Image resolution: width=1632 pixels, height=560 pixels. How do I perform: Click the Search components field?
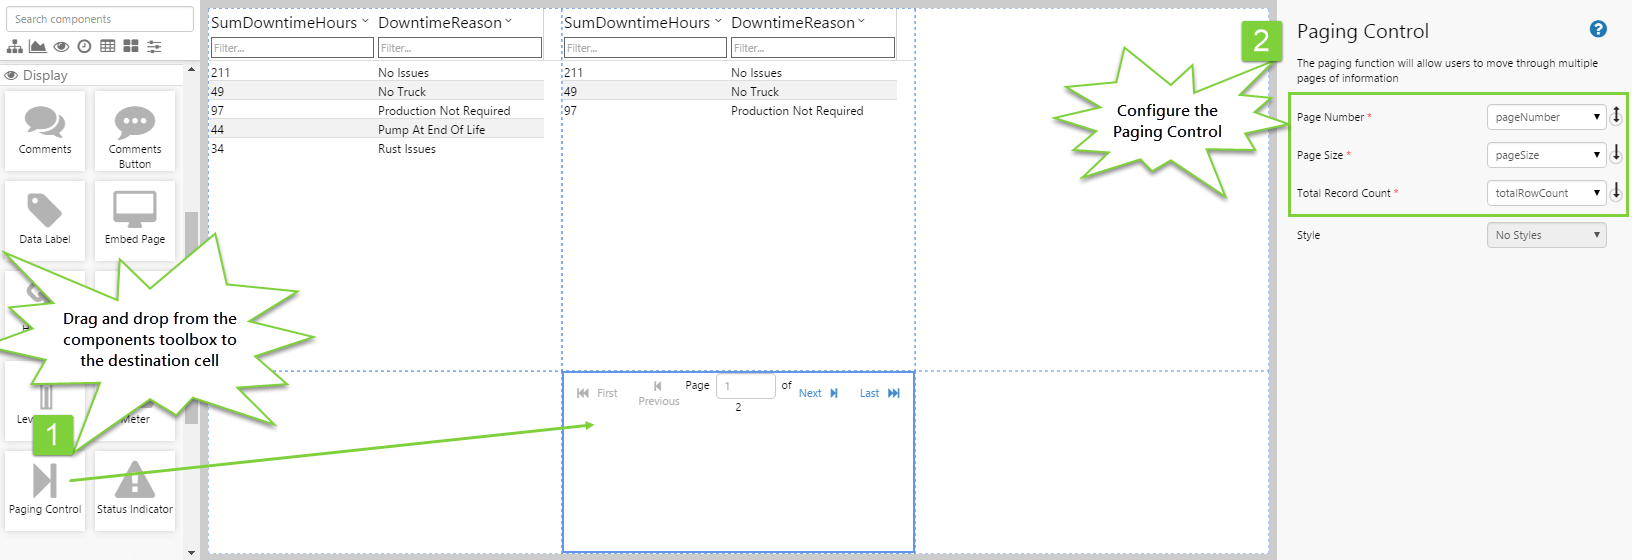point(100,19)
